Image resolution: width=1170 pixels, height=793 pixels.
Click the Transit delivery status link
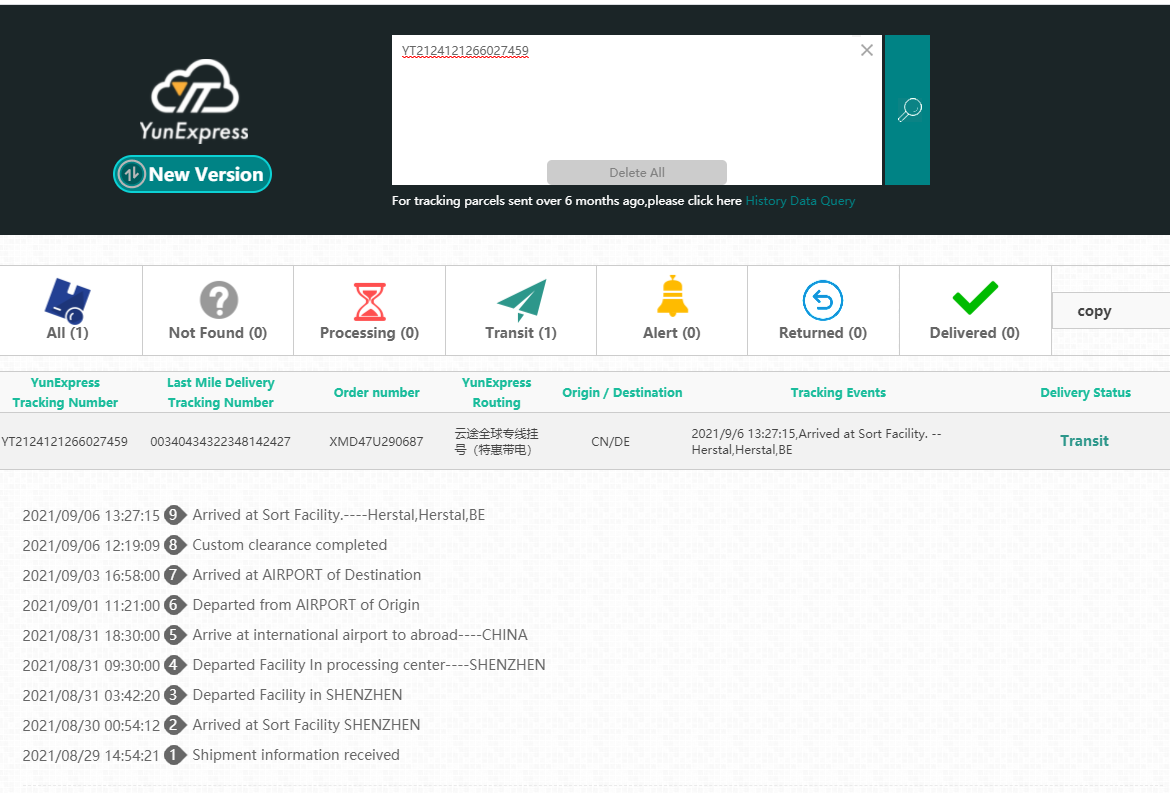click(x=1084, y=441)
